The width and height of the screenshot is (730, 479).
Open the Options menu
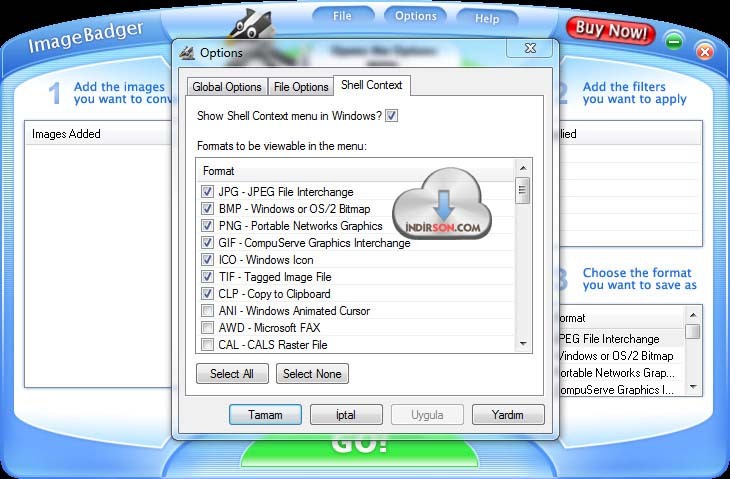415,16
